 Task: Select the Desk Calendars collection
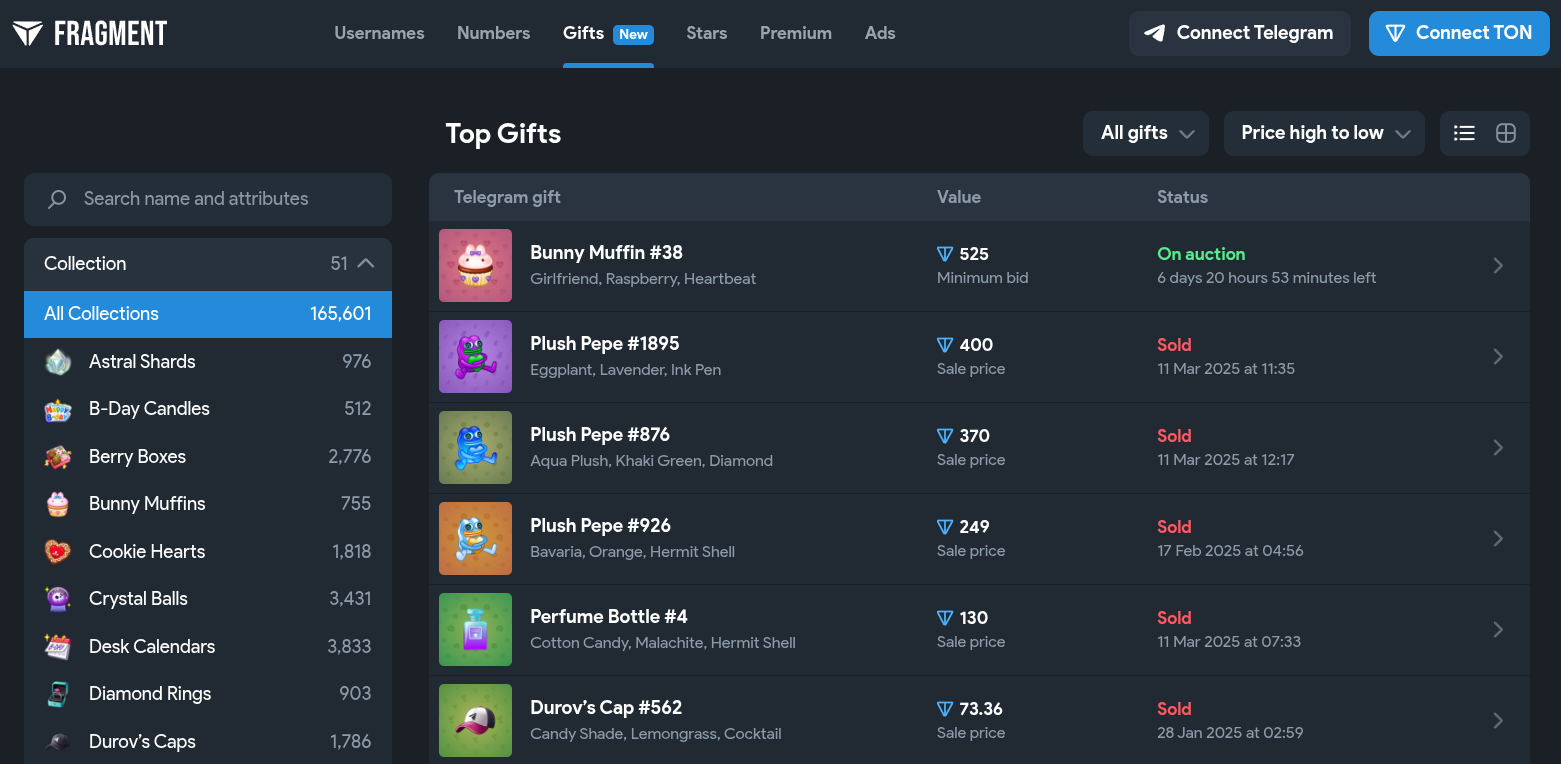tap(208, 647)
